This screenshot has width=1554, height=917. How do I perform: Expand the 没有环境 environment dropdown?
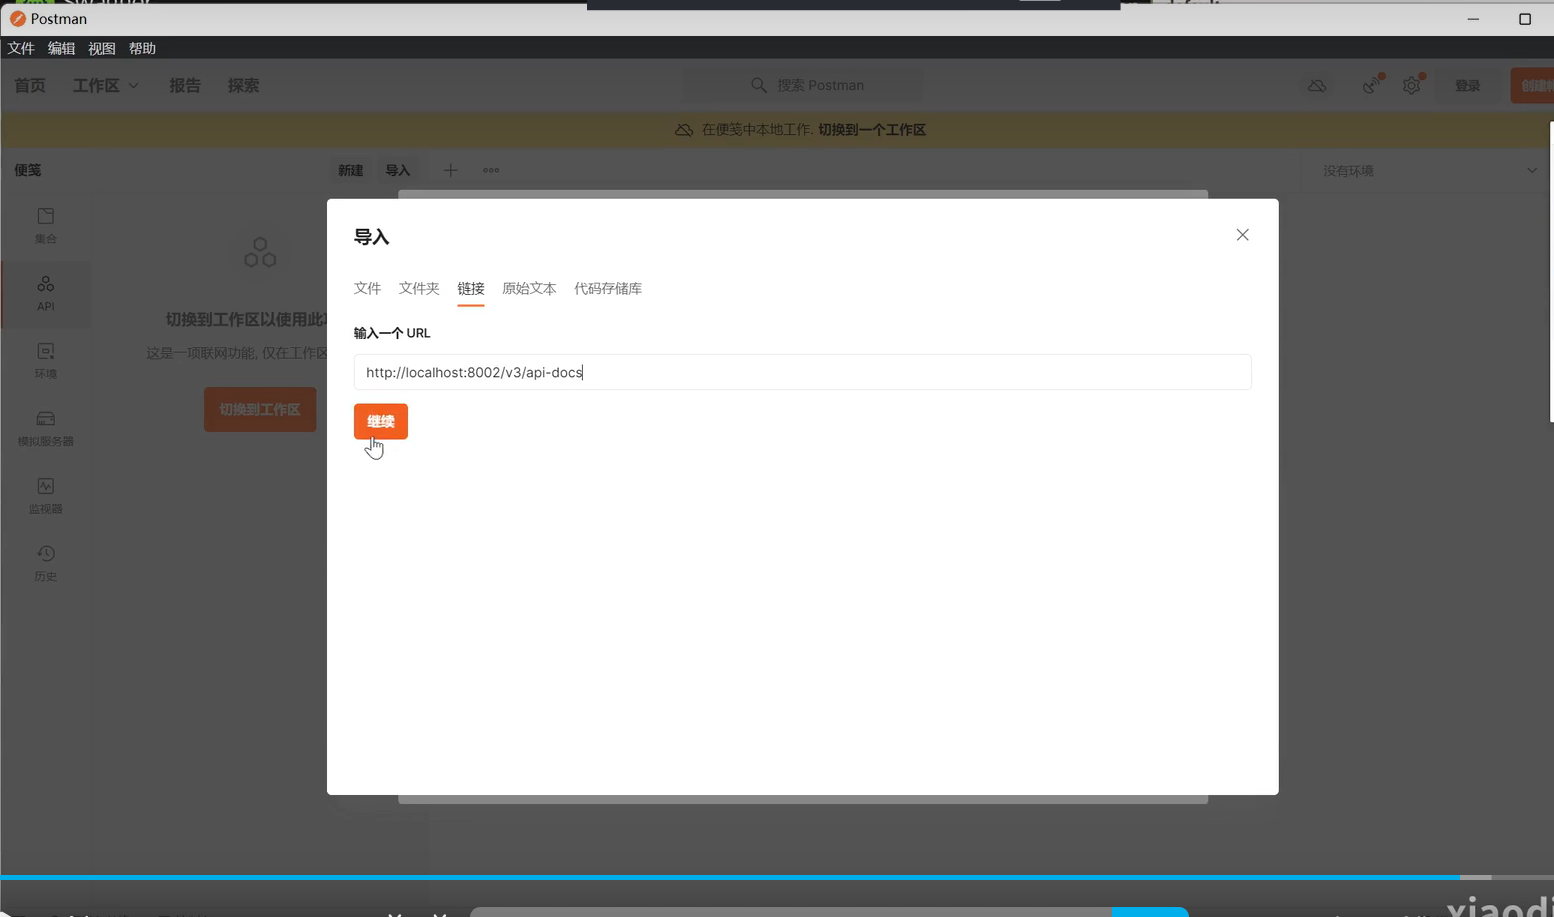pos(1429,171)
